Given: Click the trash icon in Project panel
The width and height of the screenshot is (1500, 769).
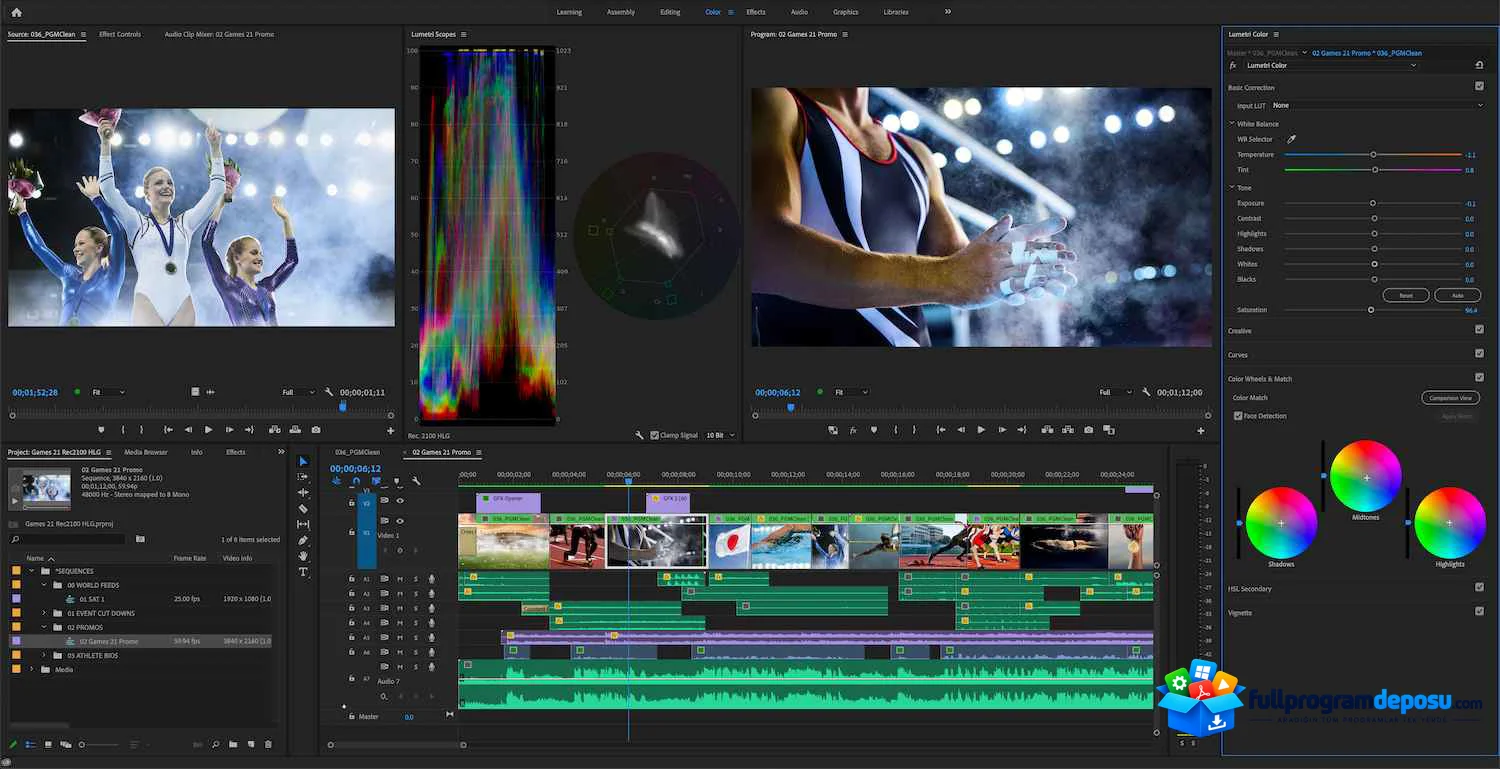Looking at the screenshot, I should (x=267, y=744).
